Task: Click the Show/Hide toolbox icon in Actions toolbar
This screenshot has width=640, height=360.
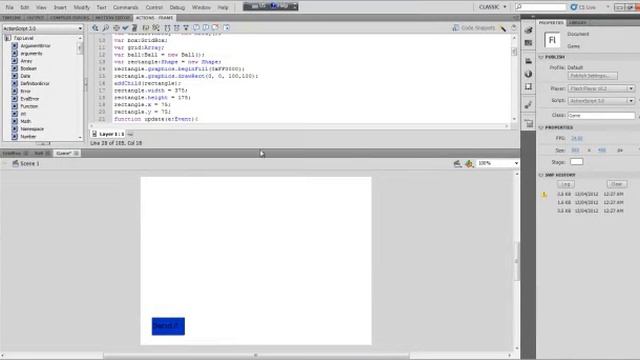Action: point(227,28)
